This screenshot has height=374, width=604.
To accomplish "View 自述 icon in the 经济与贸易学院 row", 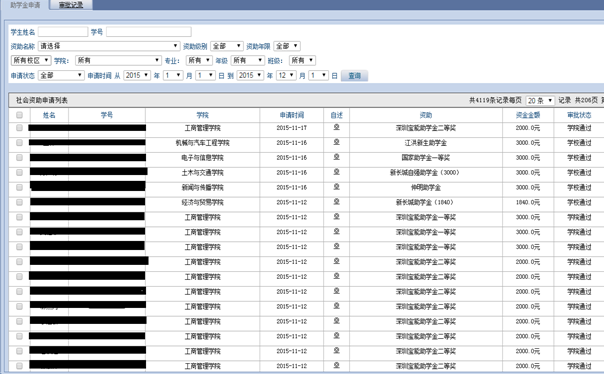I will point(336,202).
